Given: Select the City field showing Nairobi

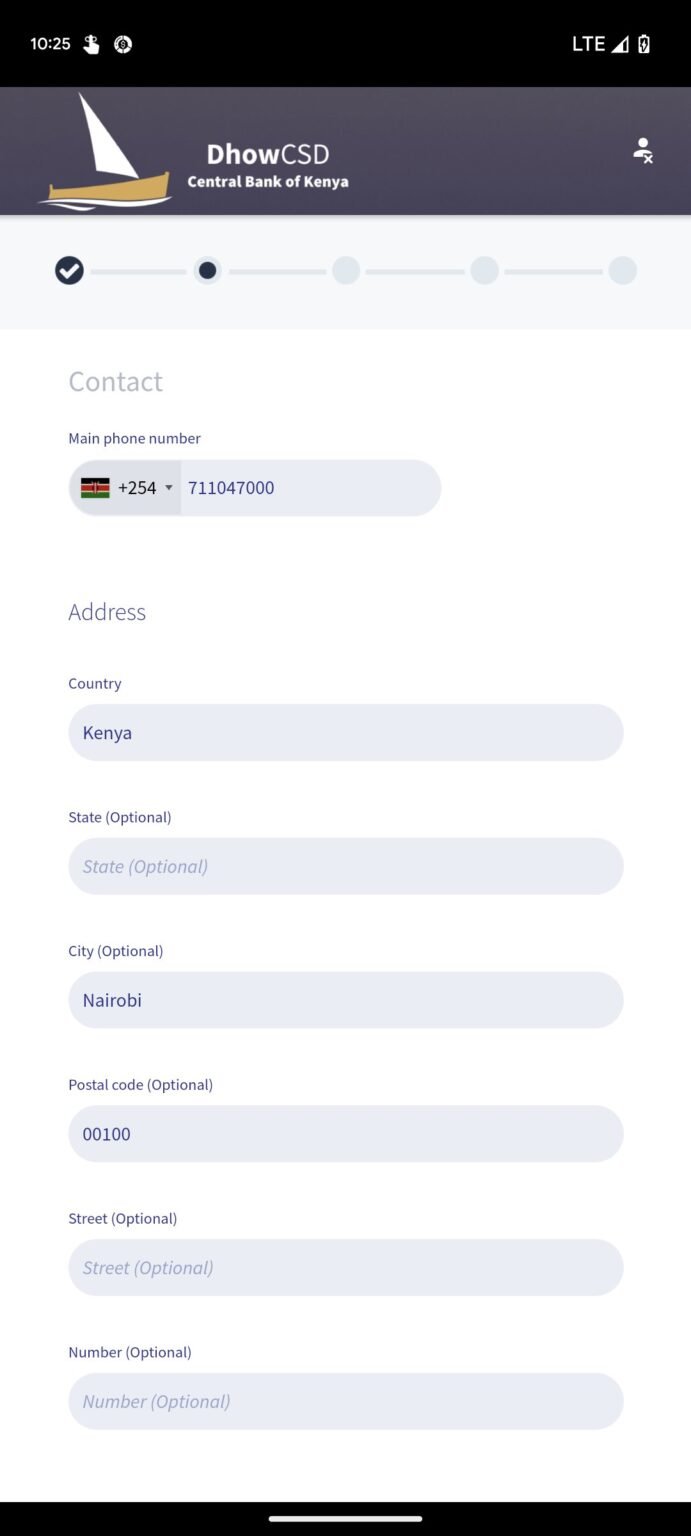Looking at the screenshot, I should pyautogui.click(x=345, y=999).
